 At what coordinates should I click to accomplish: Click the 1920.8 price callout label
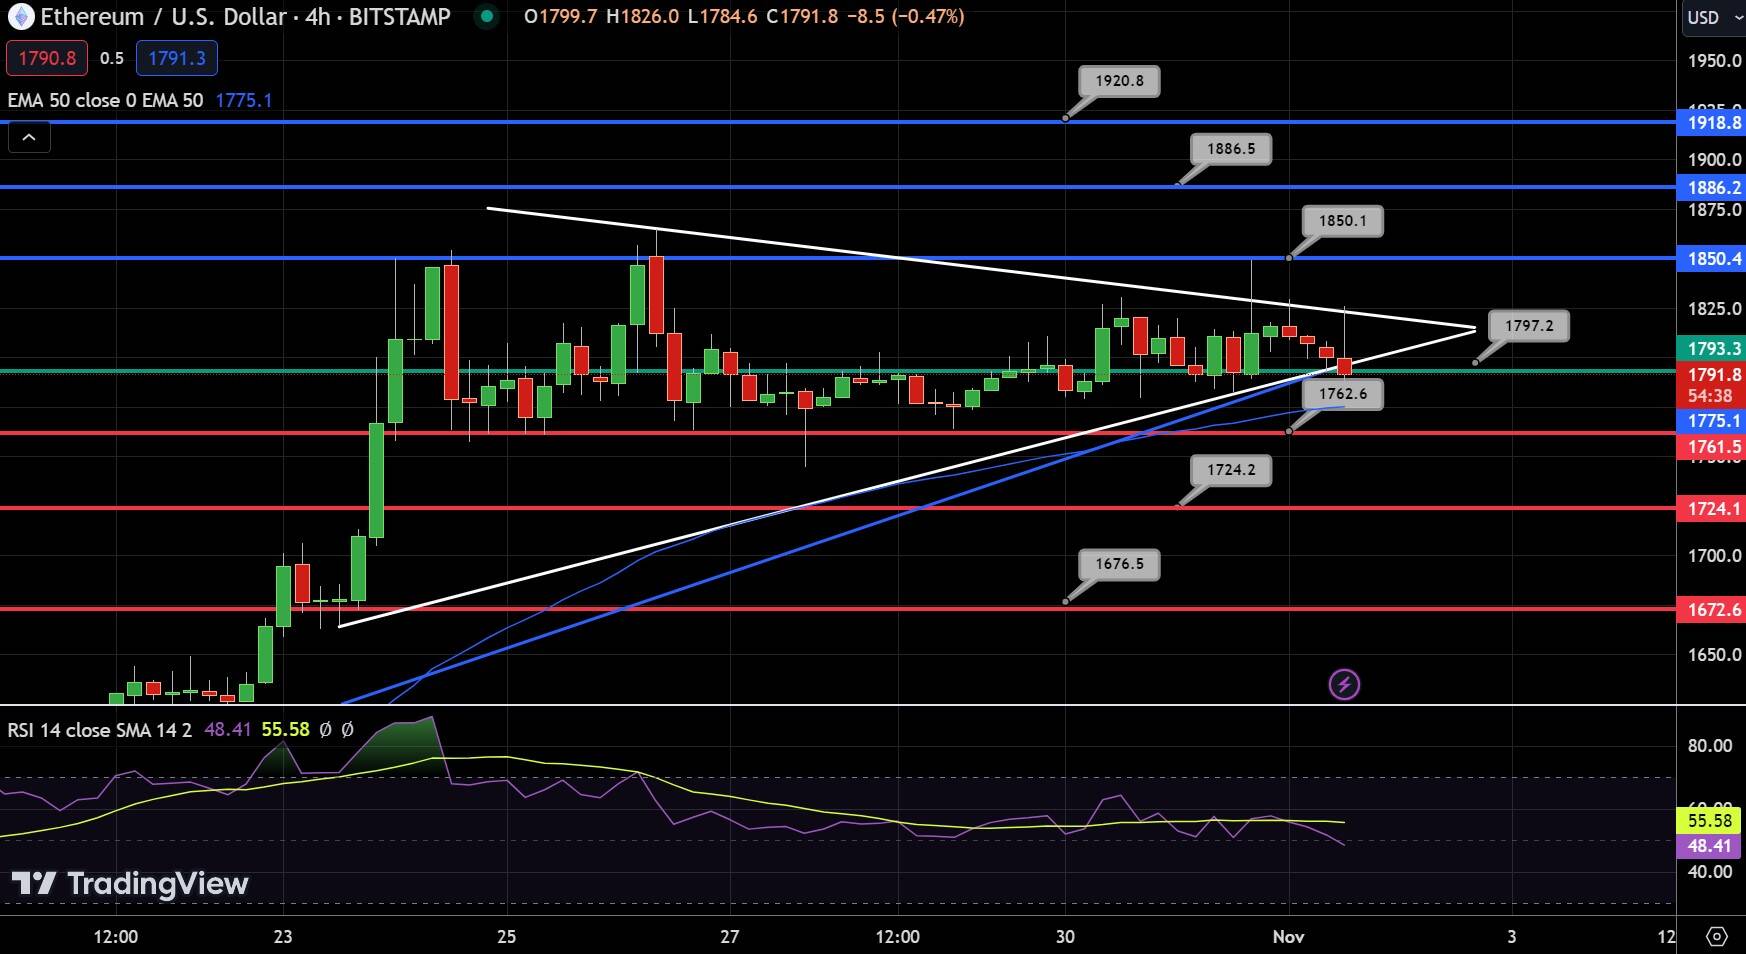click(1119, 81)
